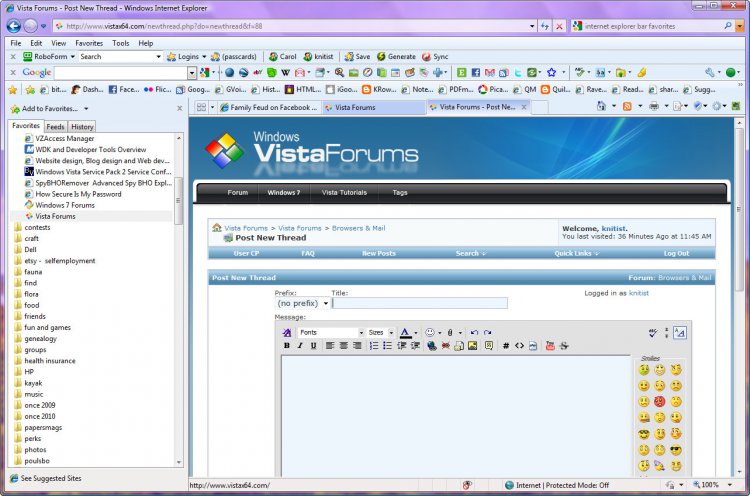Click the Title input field
Image resolution: width=750 pixels, height=496 pixels.
click(420, 303)
